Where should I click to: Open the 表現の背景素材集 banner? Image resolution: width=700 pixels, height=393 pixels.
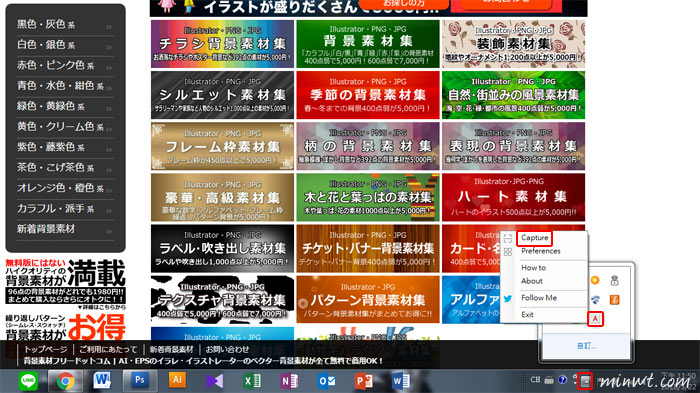coord(513,146)
